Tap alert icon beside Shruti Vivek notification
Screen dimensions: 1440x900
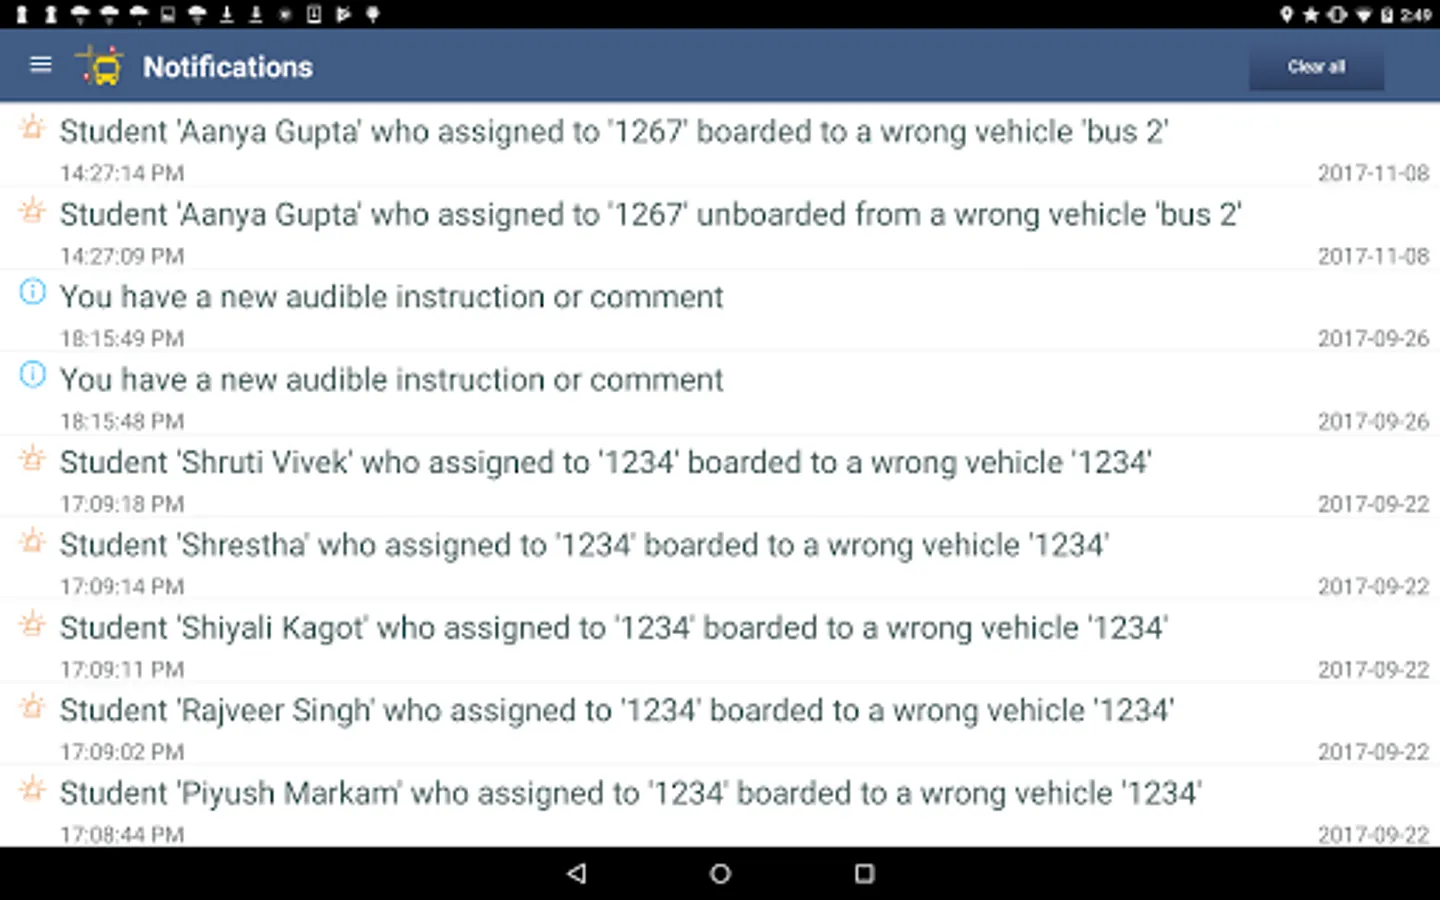[33, 459]
